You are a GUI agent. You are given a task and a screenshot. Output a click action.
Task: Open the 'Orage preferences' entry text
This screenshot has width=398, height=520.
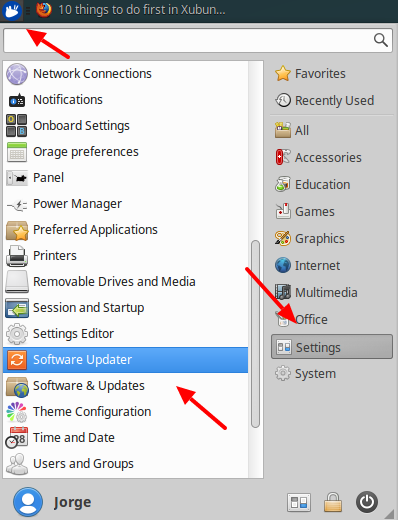click(x=86, y=152)
